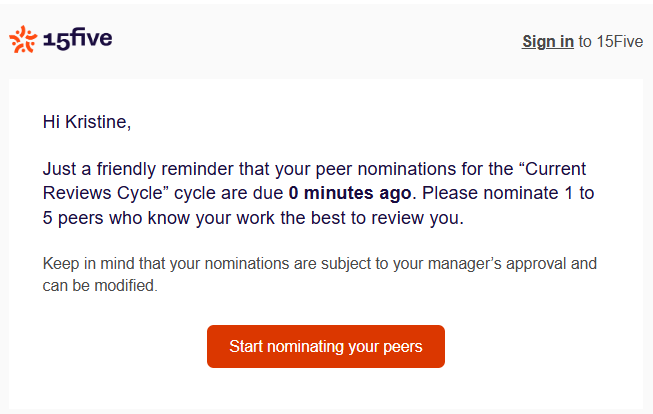Click the "can be modified." text line
This screenshot has width=653, height=414.
(100, 285)
